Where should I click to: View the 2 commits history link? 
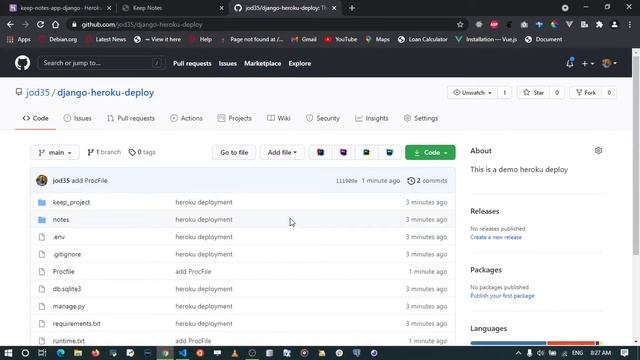pos(427,180)
